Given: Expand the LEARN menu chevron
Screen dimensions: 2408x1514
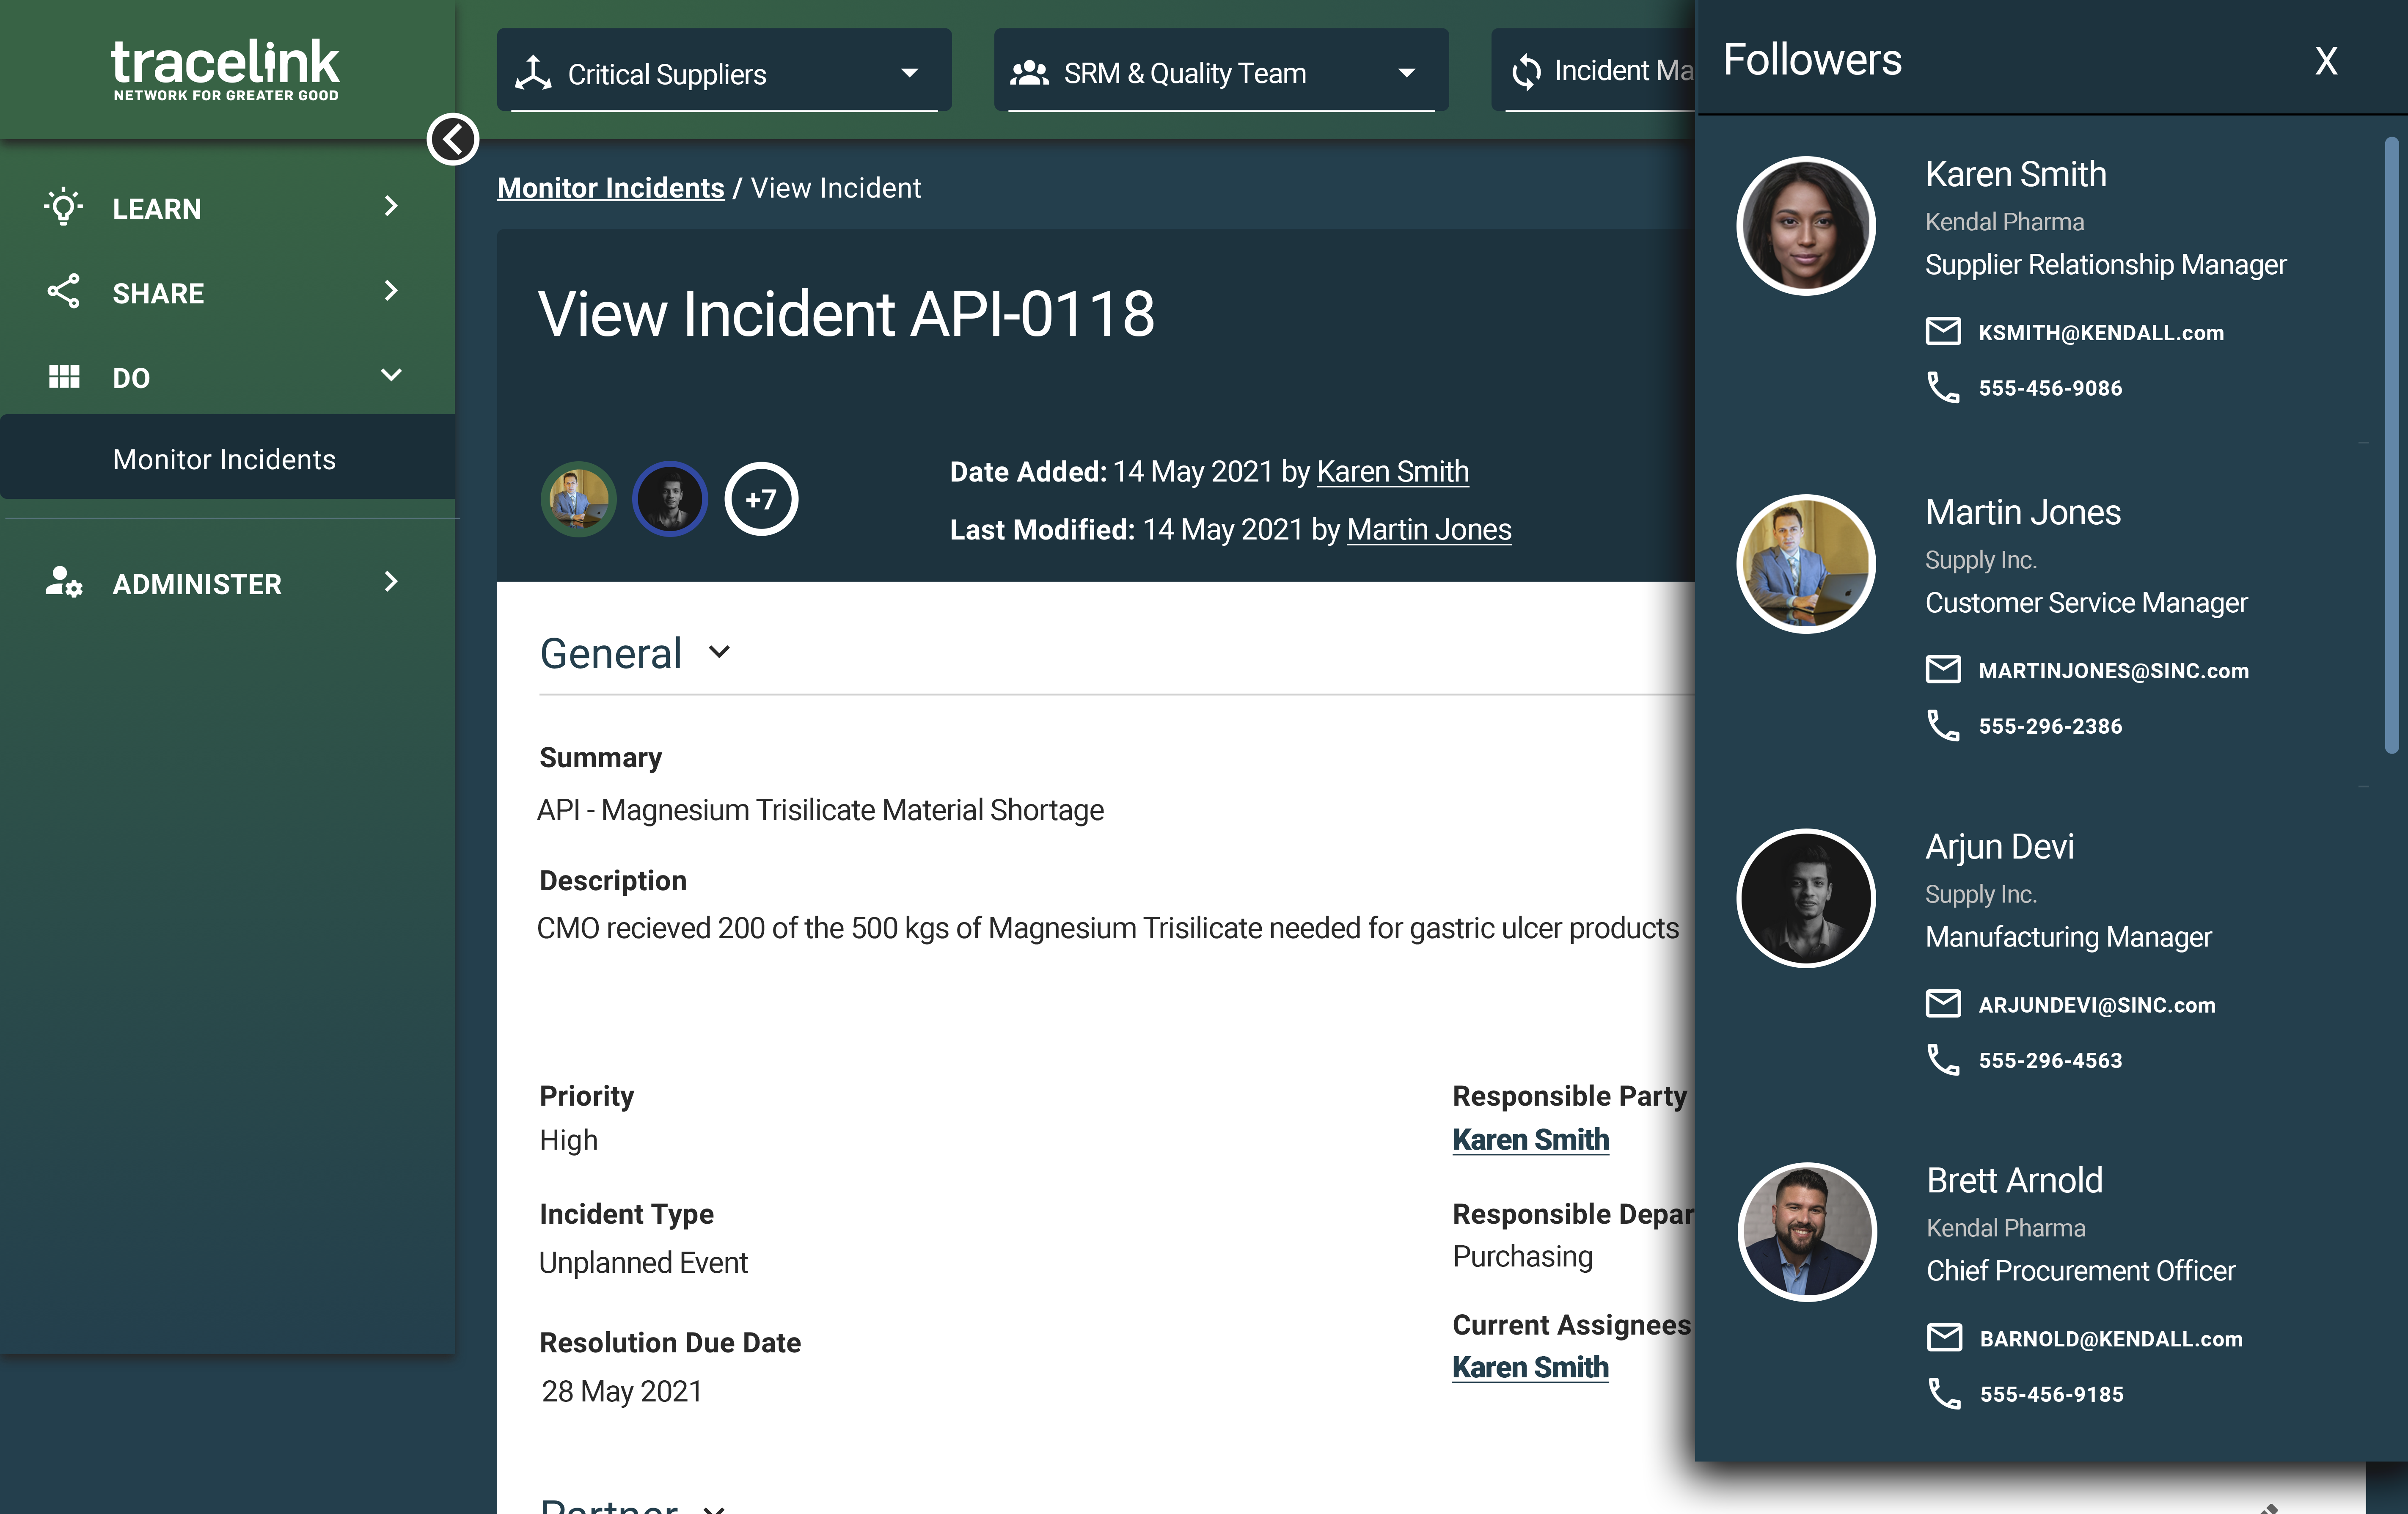Looking at the screenshot, I should click(x=391, y=206).
